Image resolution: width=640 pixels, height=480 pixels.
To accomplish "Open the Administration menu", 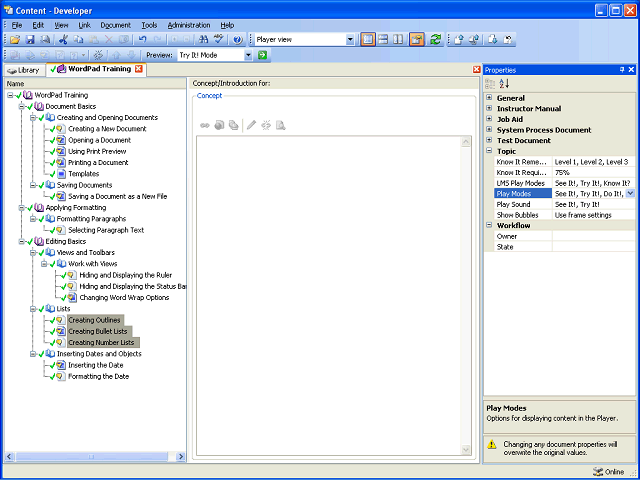I will coord(189,25).
